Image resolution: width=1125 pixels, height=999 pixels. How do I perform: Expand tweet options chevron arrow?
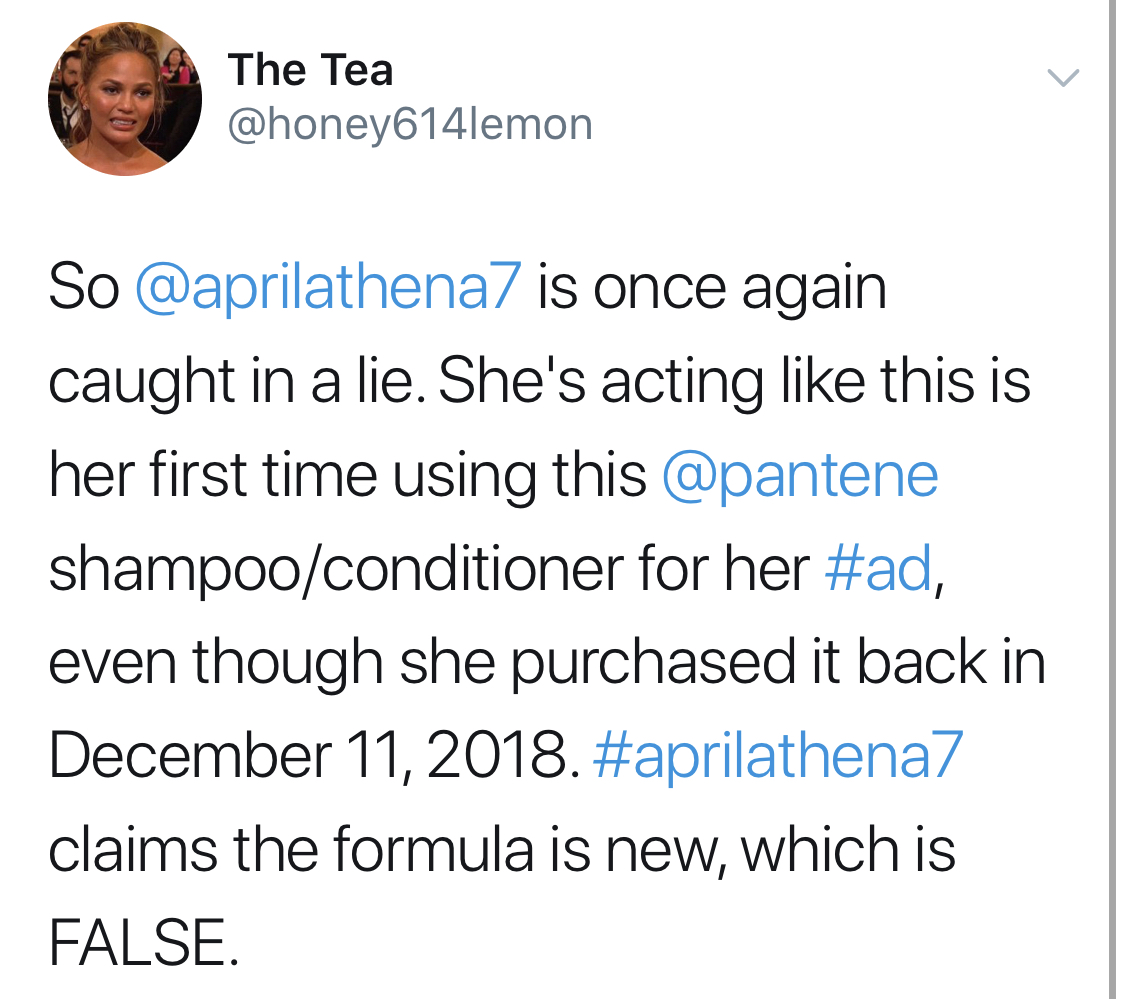point(1063,78)
